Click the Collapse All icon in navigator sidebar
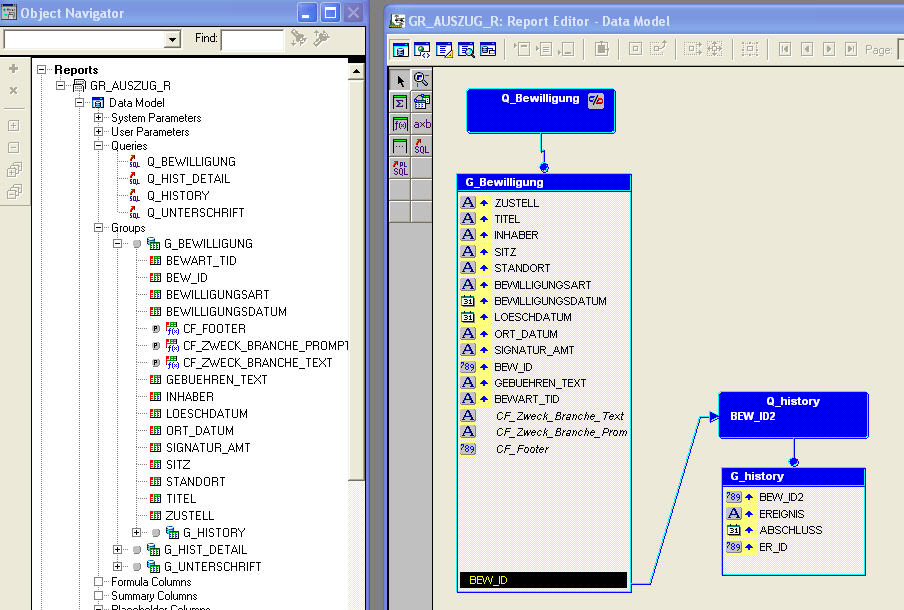904x610 pixels. tap(14, 191)
